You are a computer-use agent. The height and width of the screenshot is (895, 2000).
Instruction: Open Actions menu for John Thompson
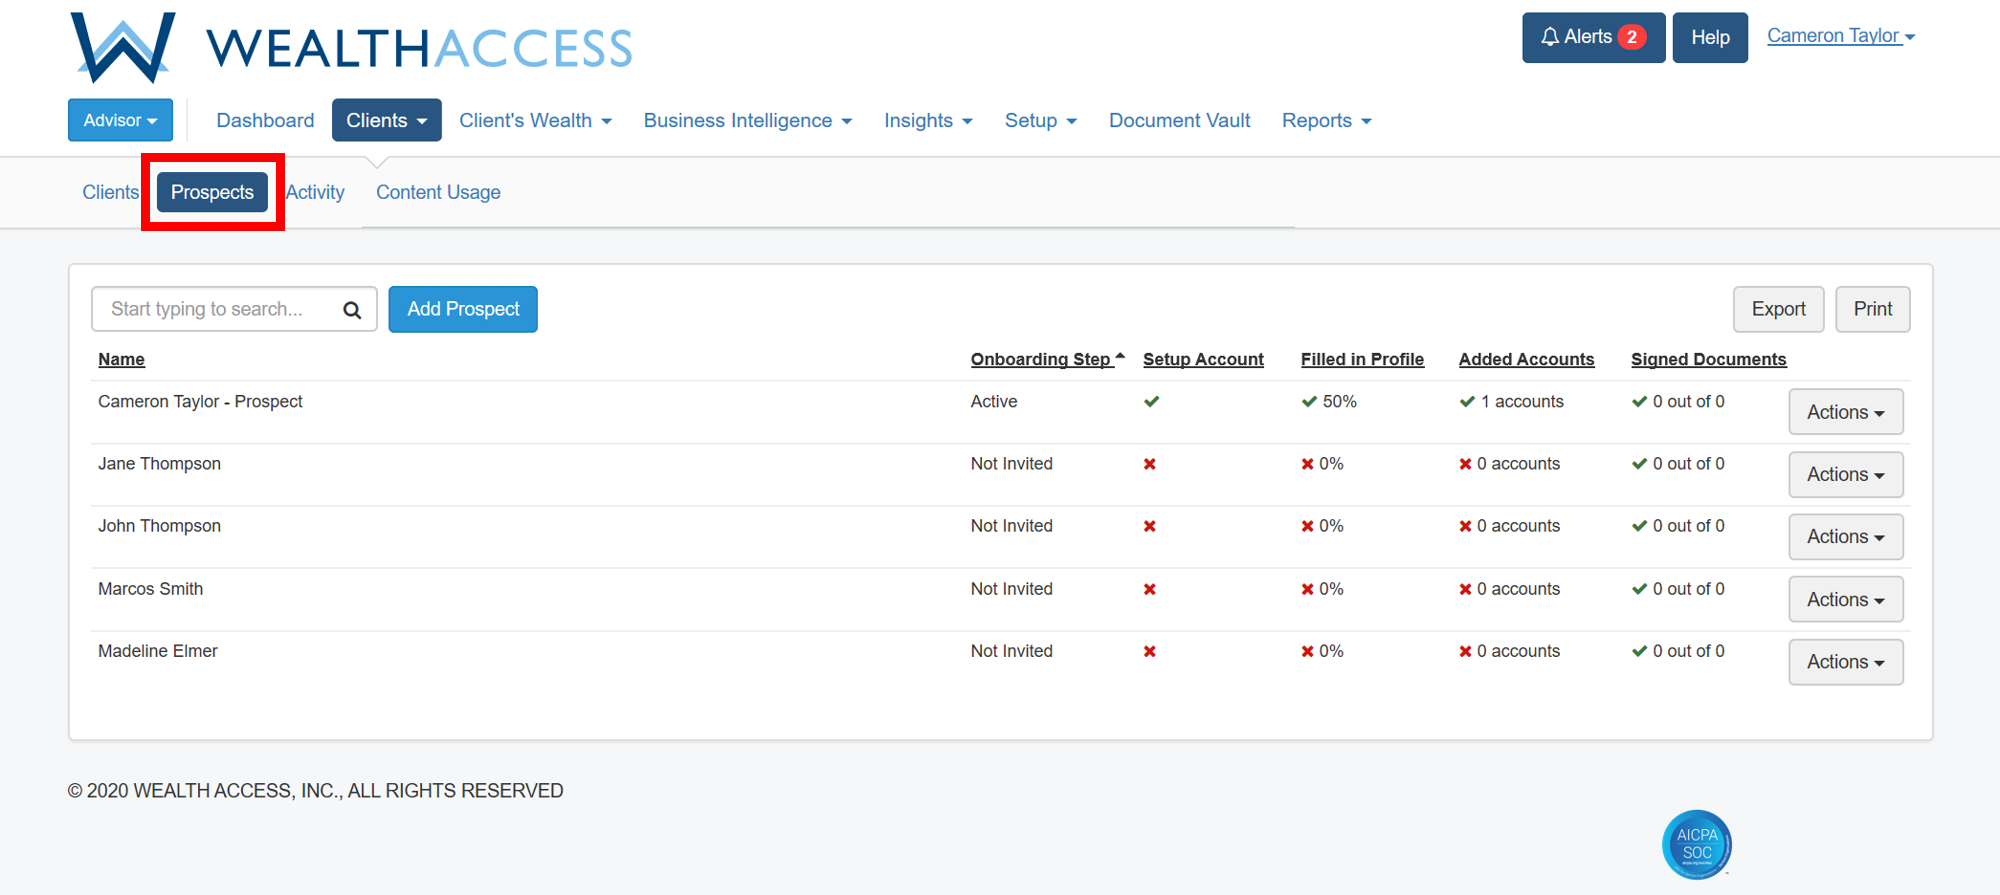[x=1845, y=537]
